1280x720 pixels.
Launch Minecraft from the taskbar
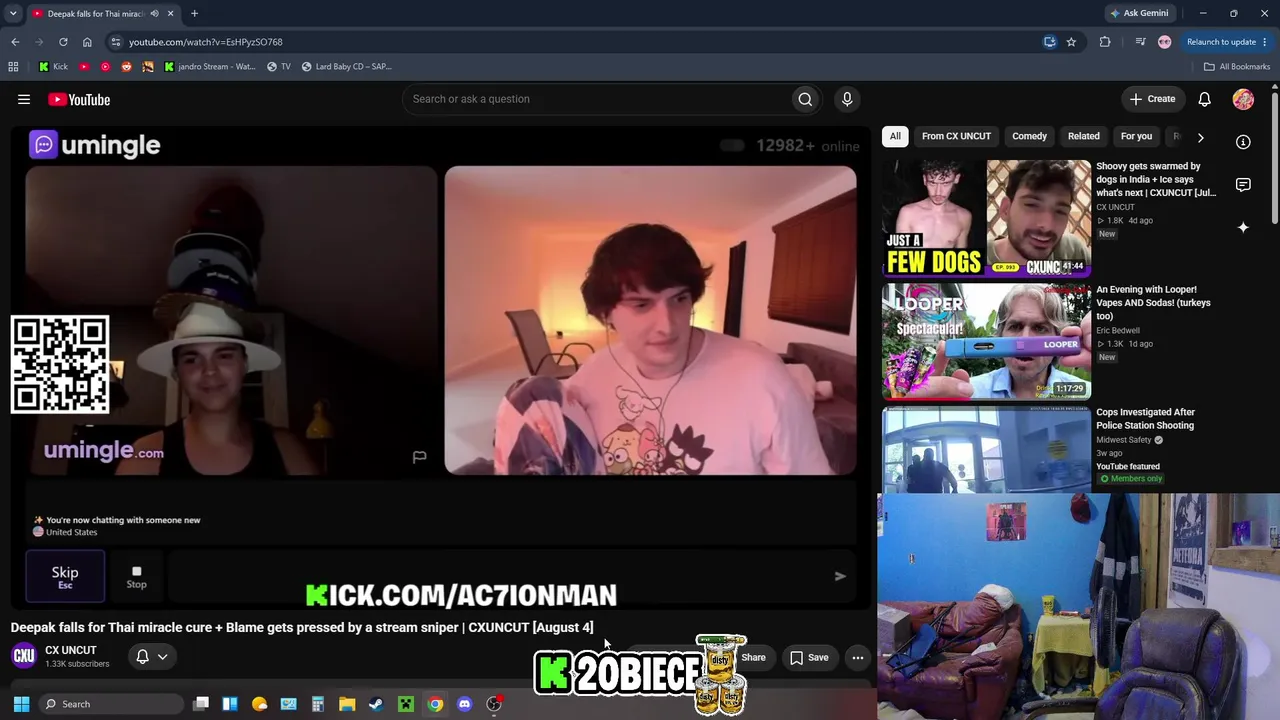(405, 704)
